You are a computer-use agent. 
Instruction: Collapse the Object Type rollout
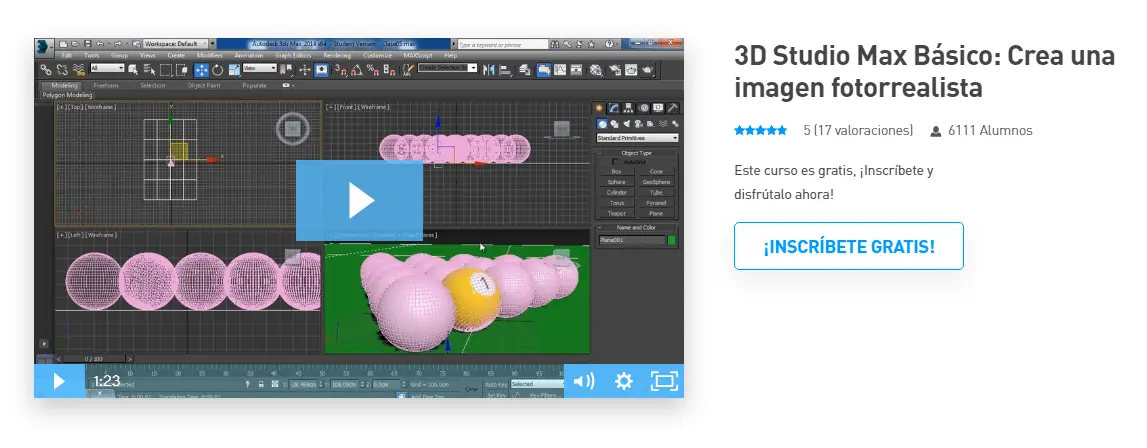point(636,153)
